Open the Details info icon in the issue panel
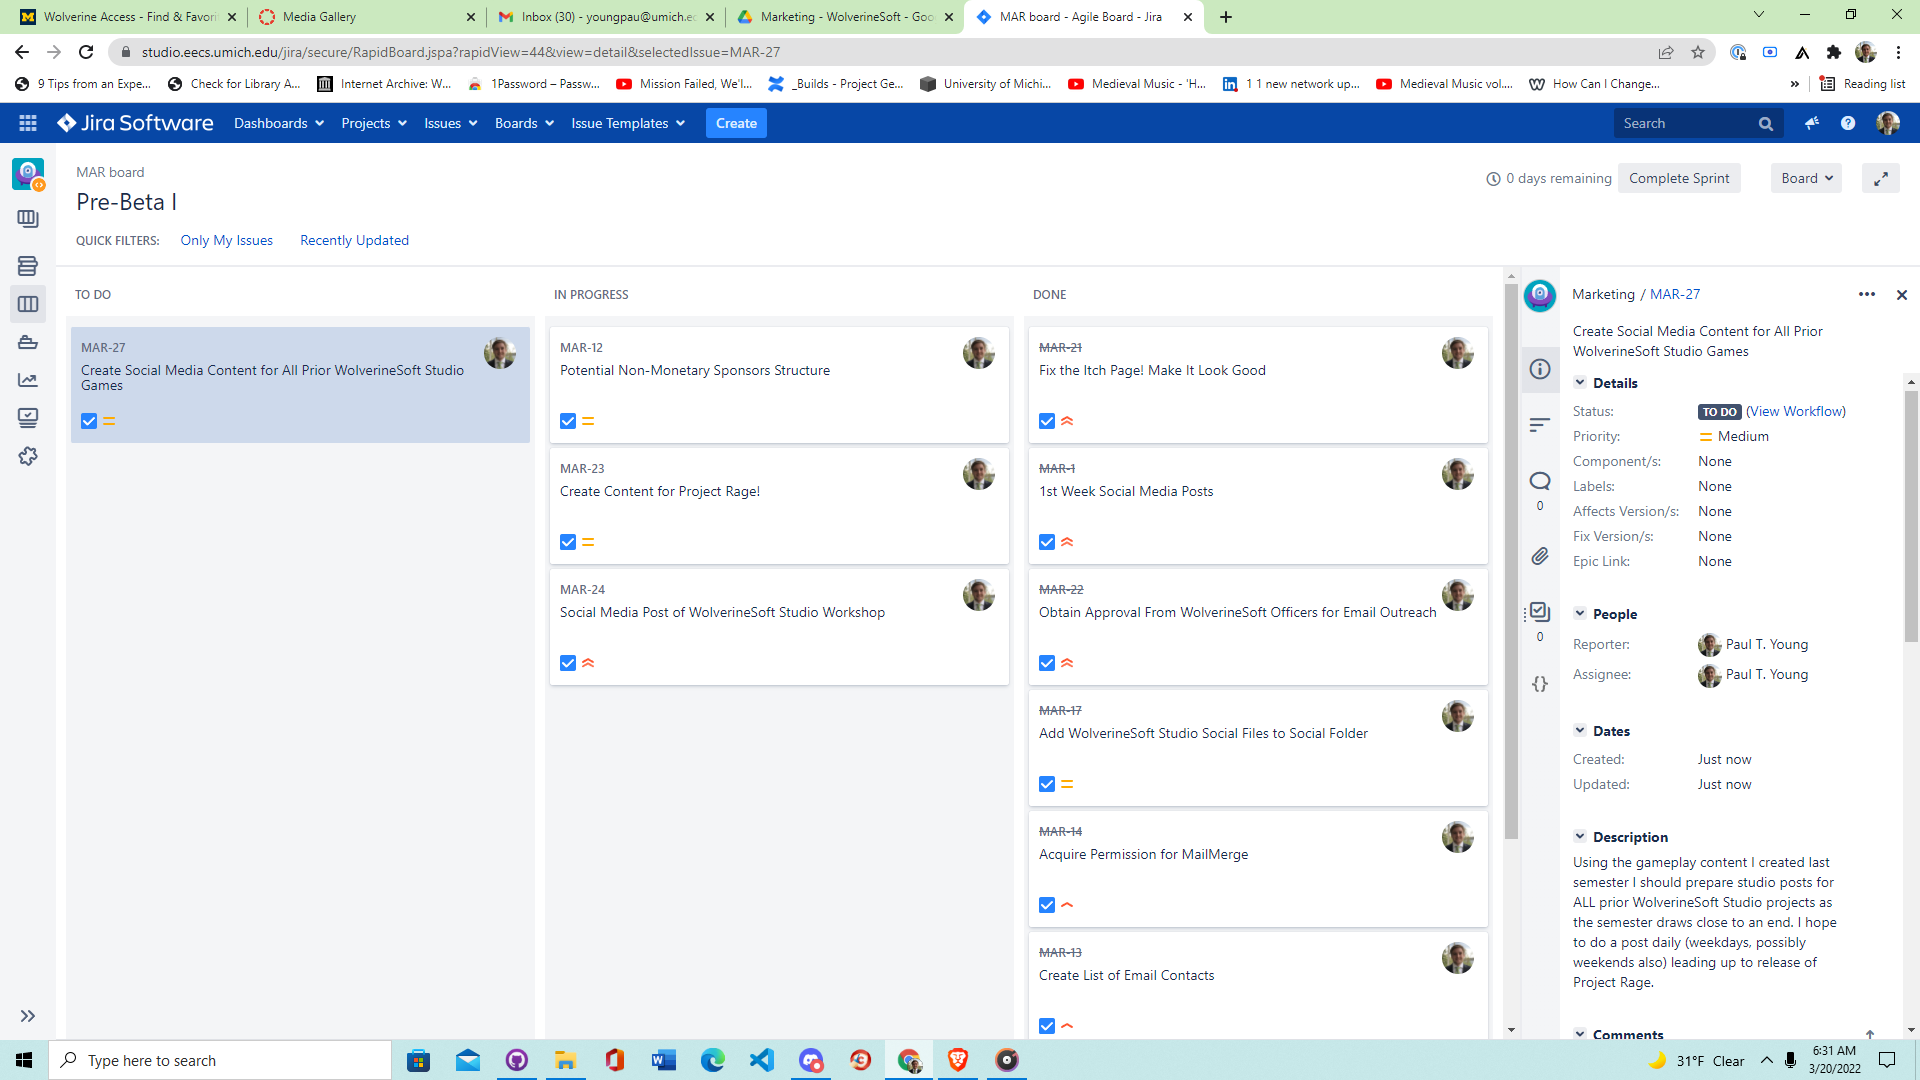 (x=1540, y=369)
